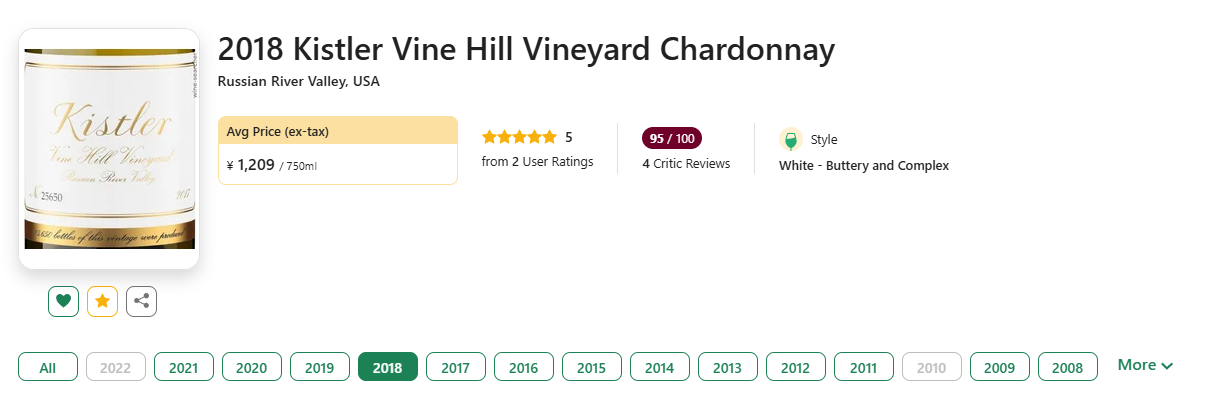Click the green heart favorite icon
1228x399 pixels.
[x=63, y=301]
